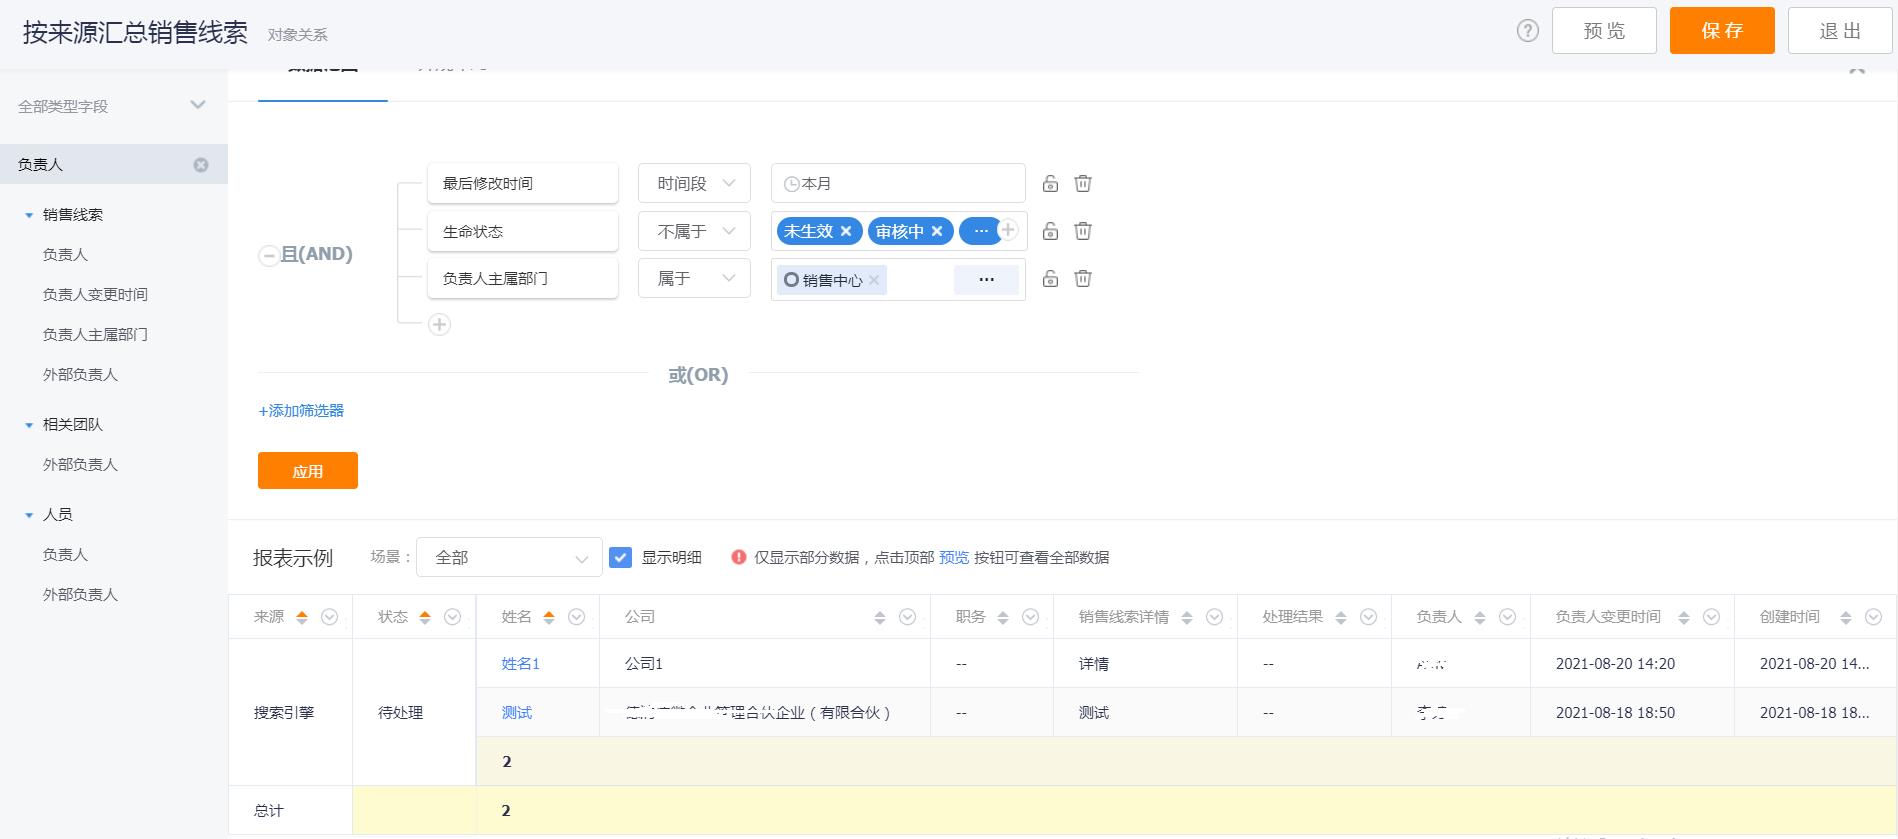The image size is (1898, 839).
Task: Sort the 来源 column
Action: (x=302, y=617)
